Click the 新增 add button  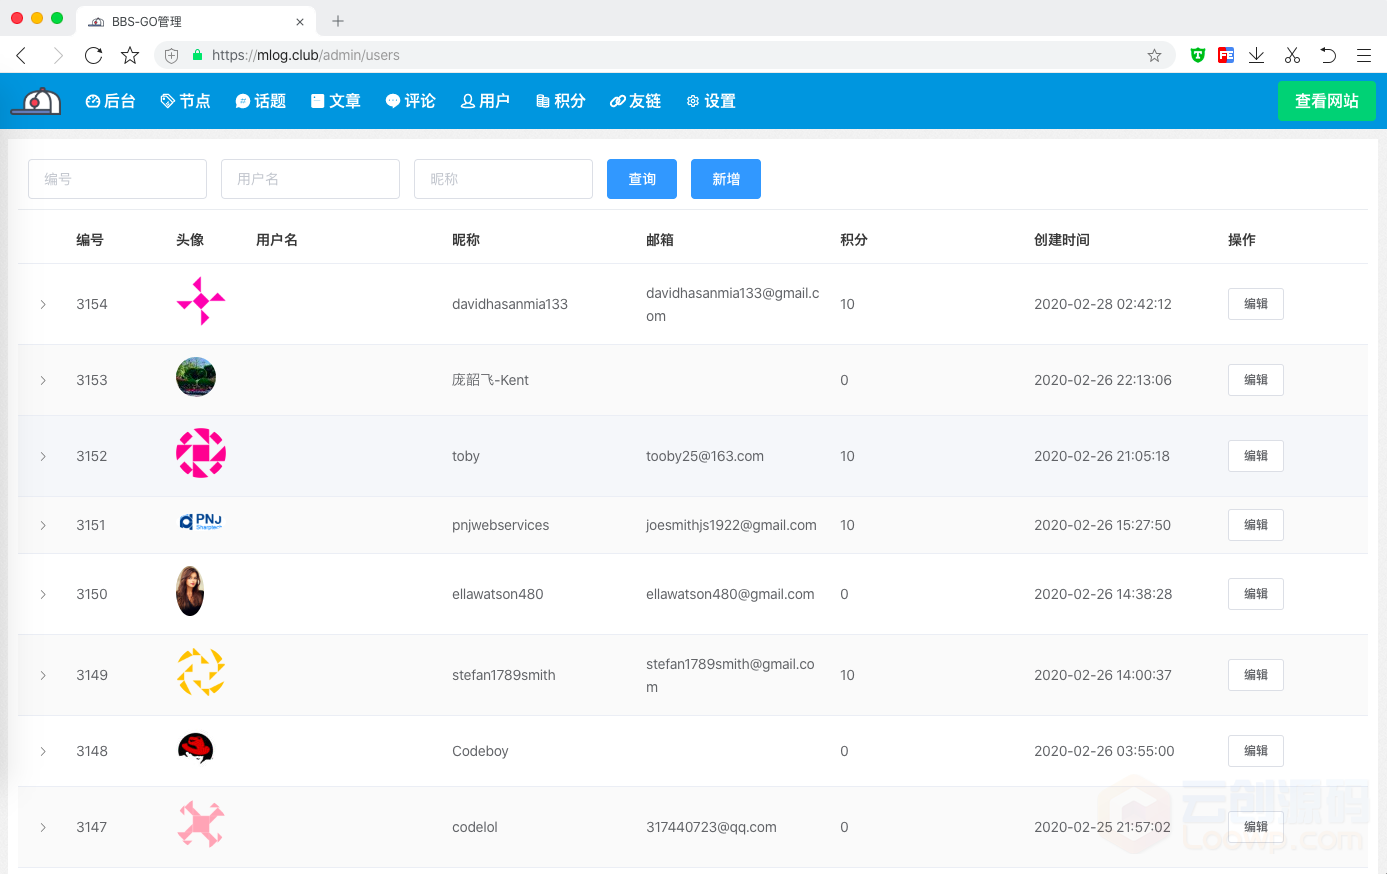click(x=726, y=179)
